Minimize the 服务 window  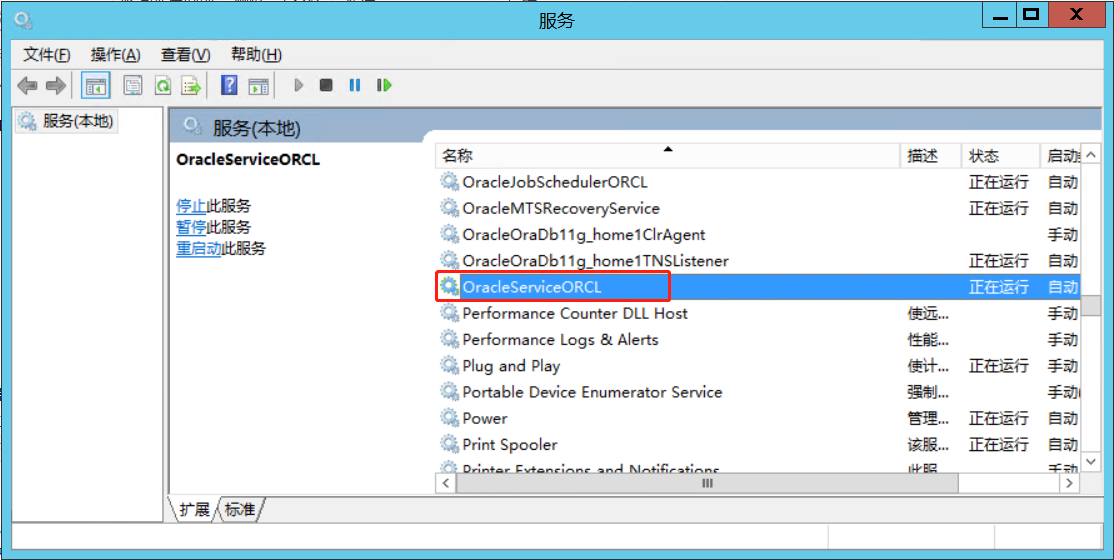click(x=1000, y=13)
